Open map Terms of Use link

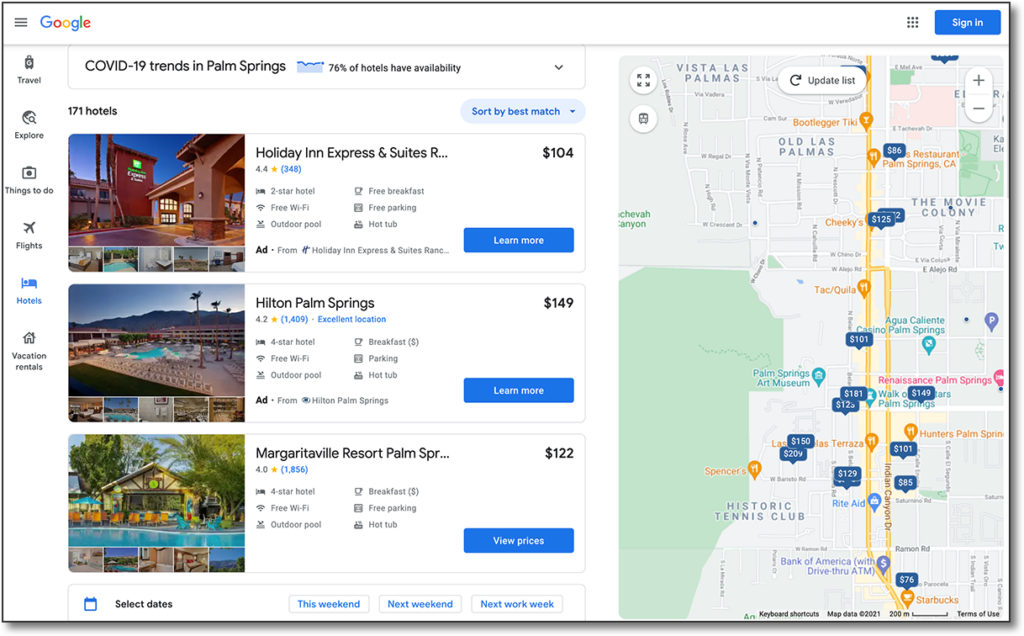tap(978, 614)
